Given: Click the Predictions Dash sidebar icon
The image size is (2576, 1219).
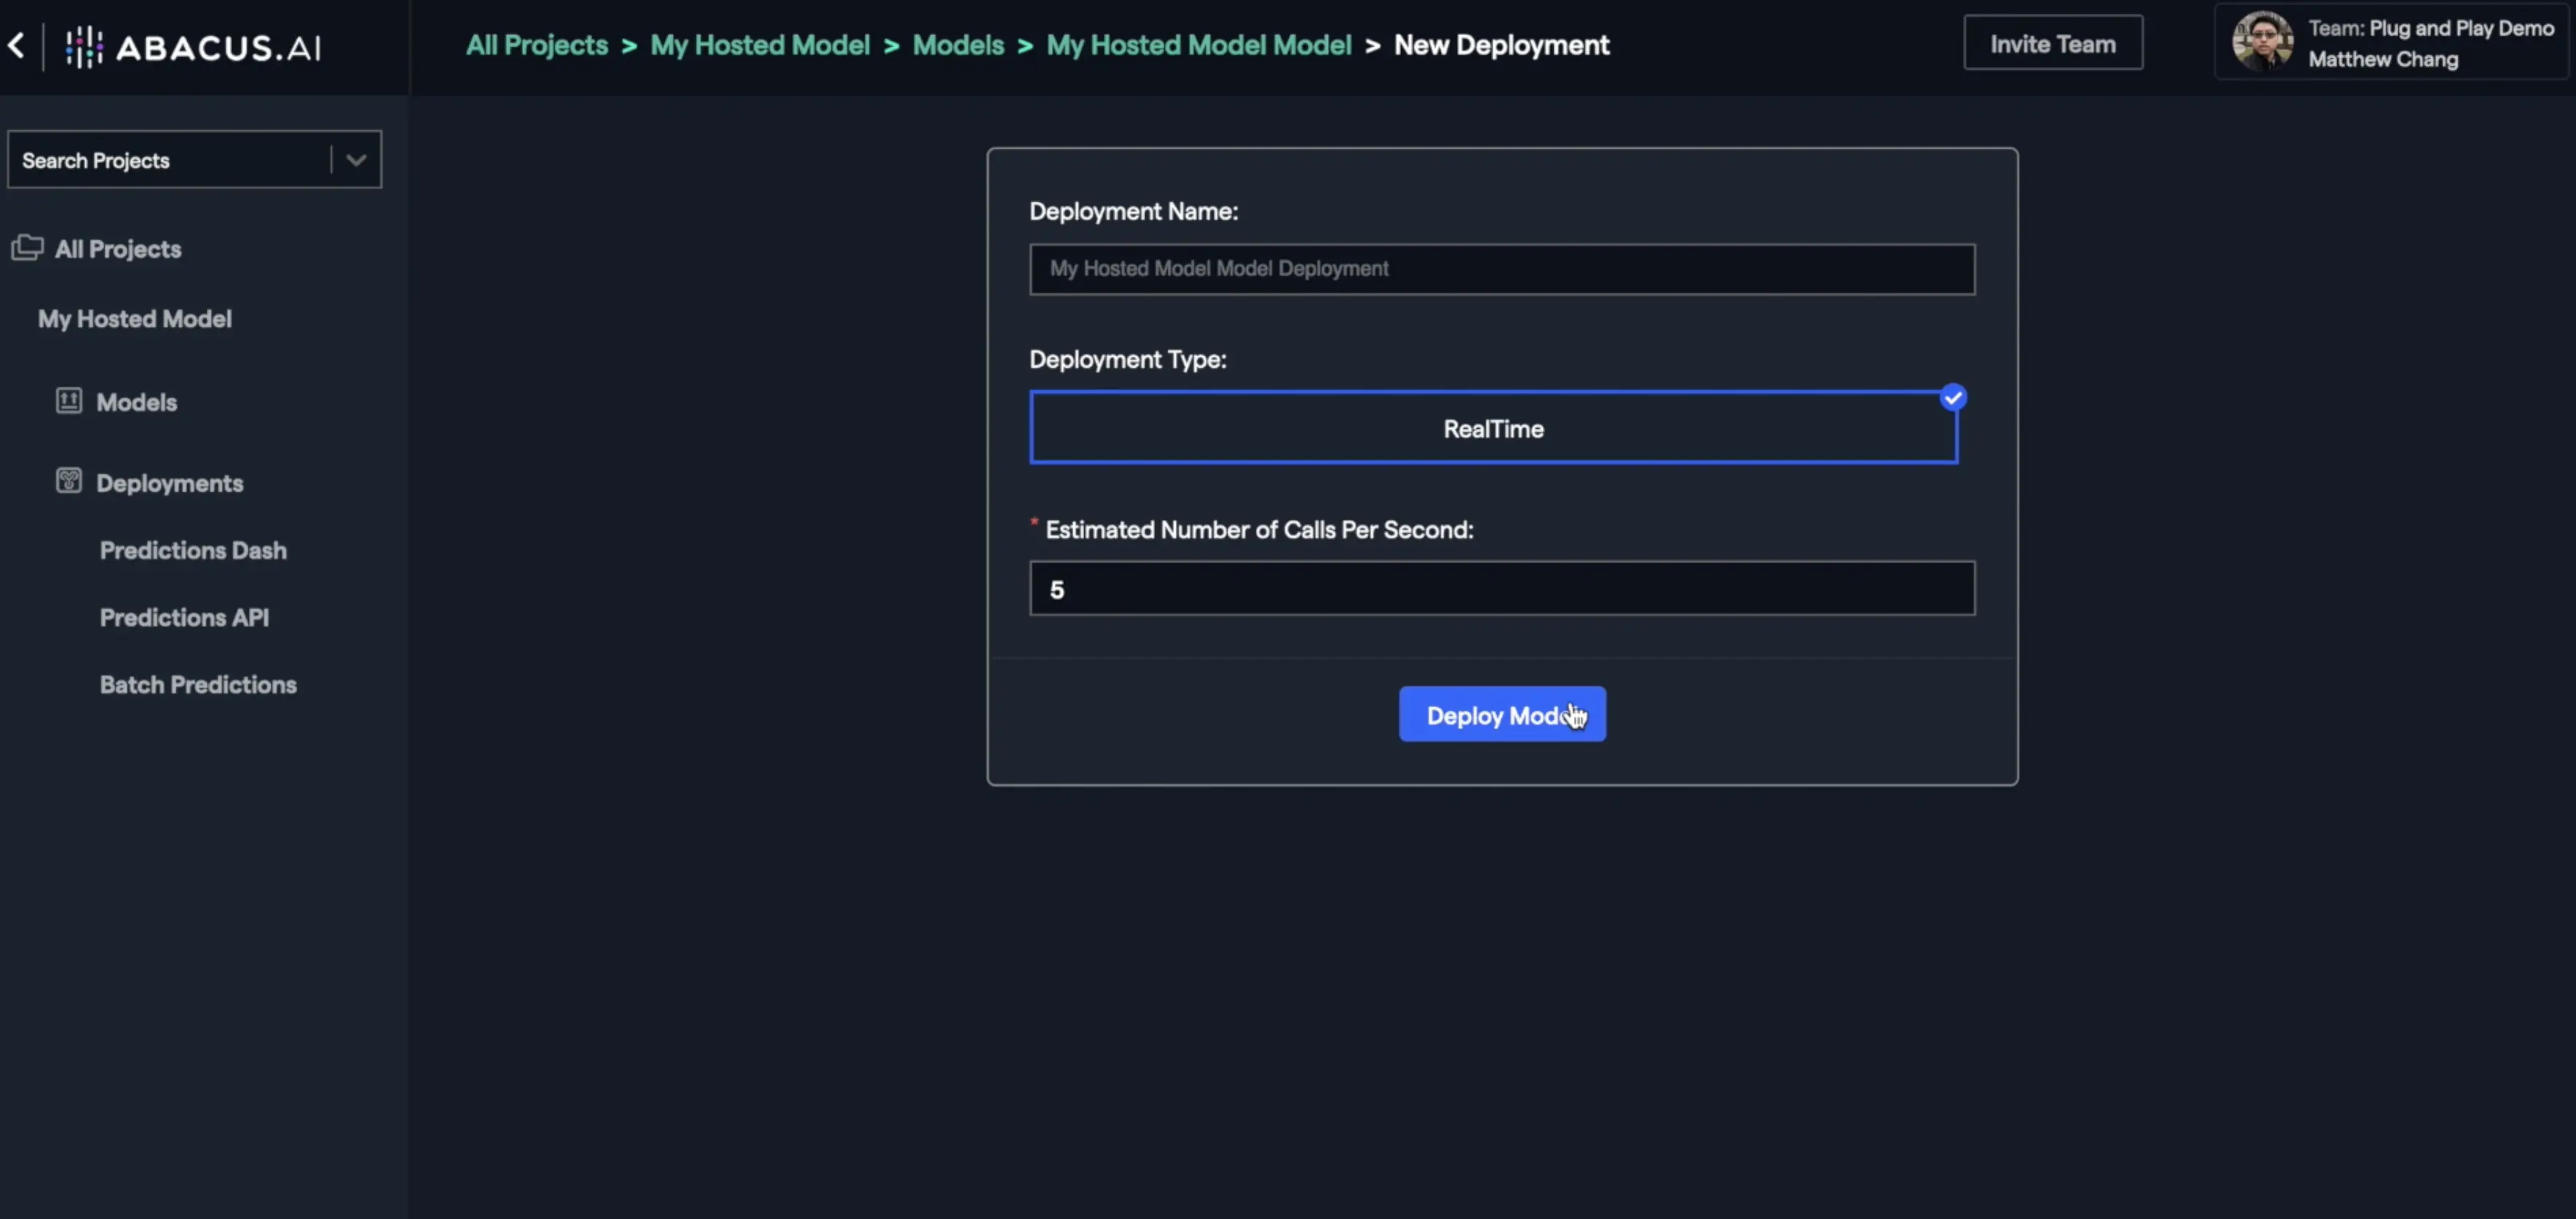Looking at the screenshot, I should pyautogui.click(x=192, y=549).
